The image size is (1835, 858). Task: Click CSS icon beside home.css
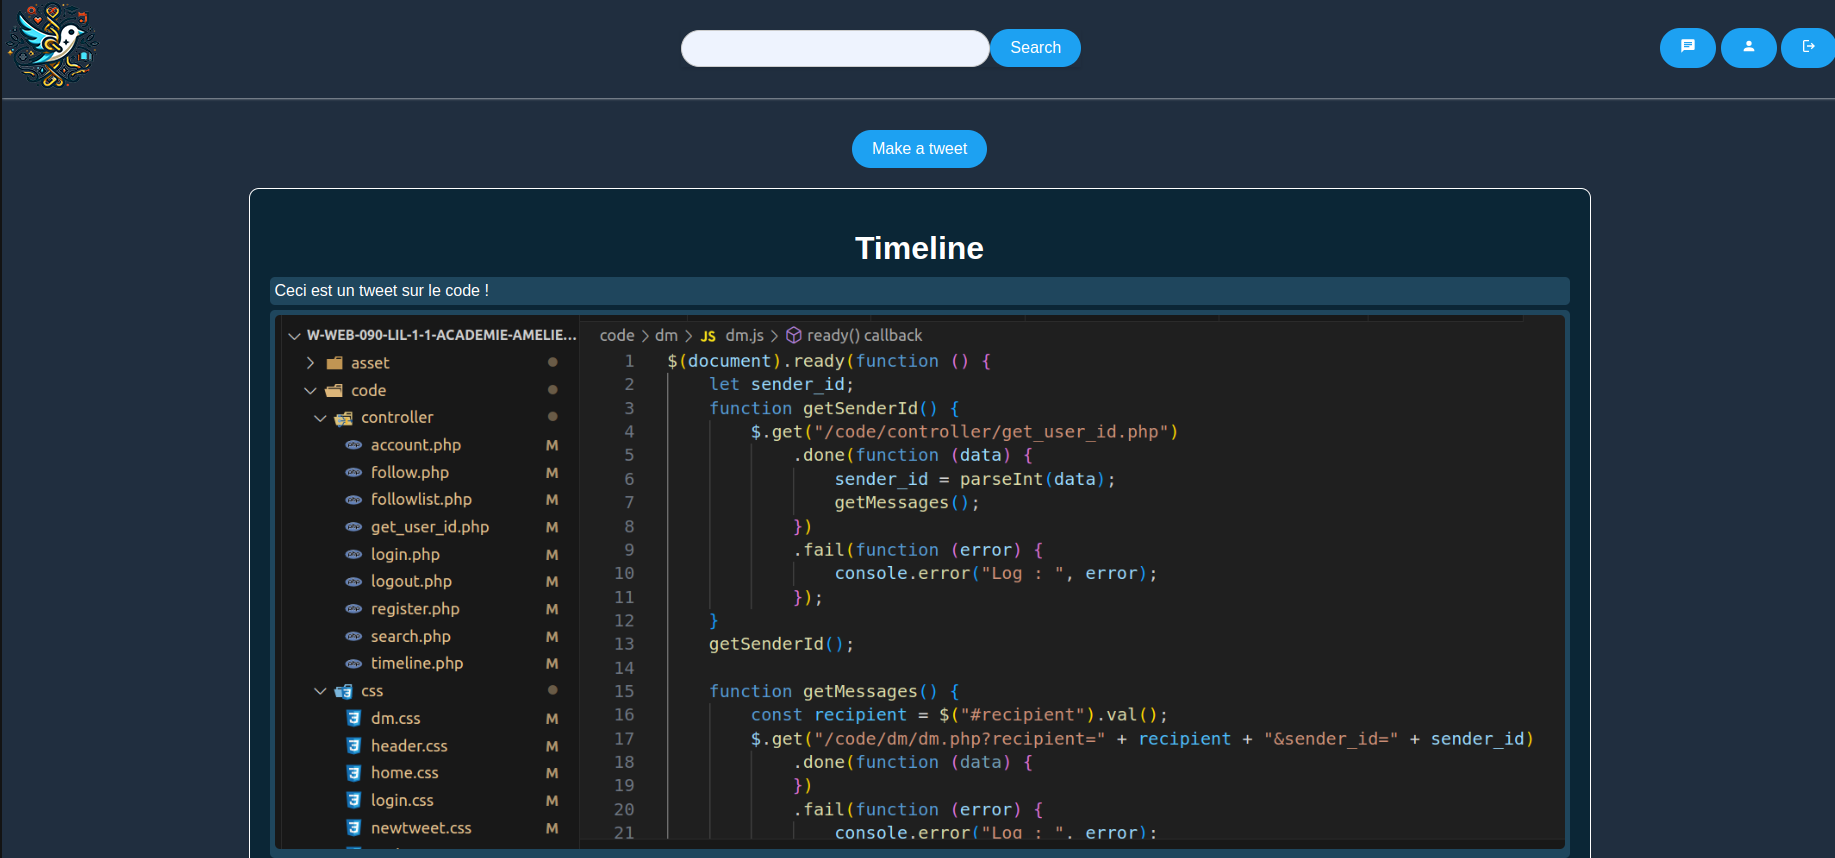[354, 773]
